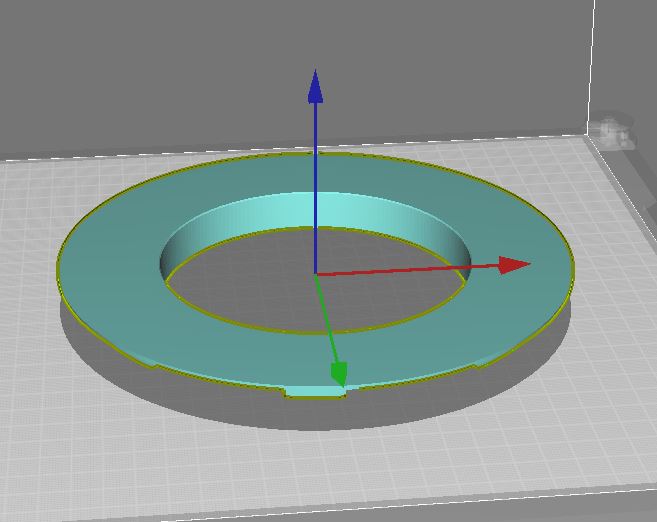Click the small gray object at the bed's corner
Viewport: 657px width, 522px height.
tap(612, 133)
